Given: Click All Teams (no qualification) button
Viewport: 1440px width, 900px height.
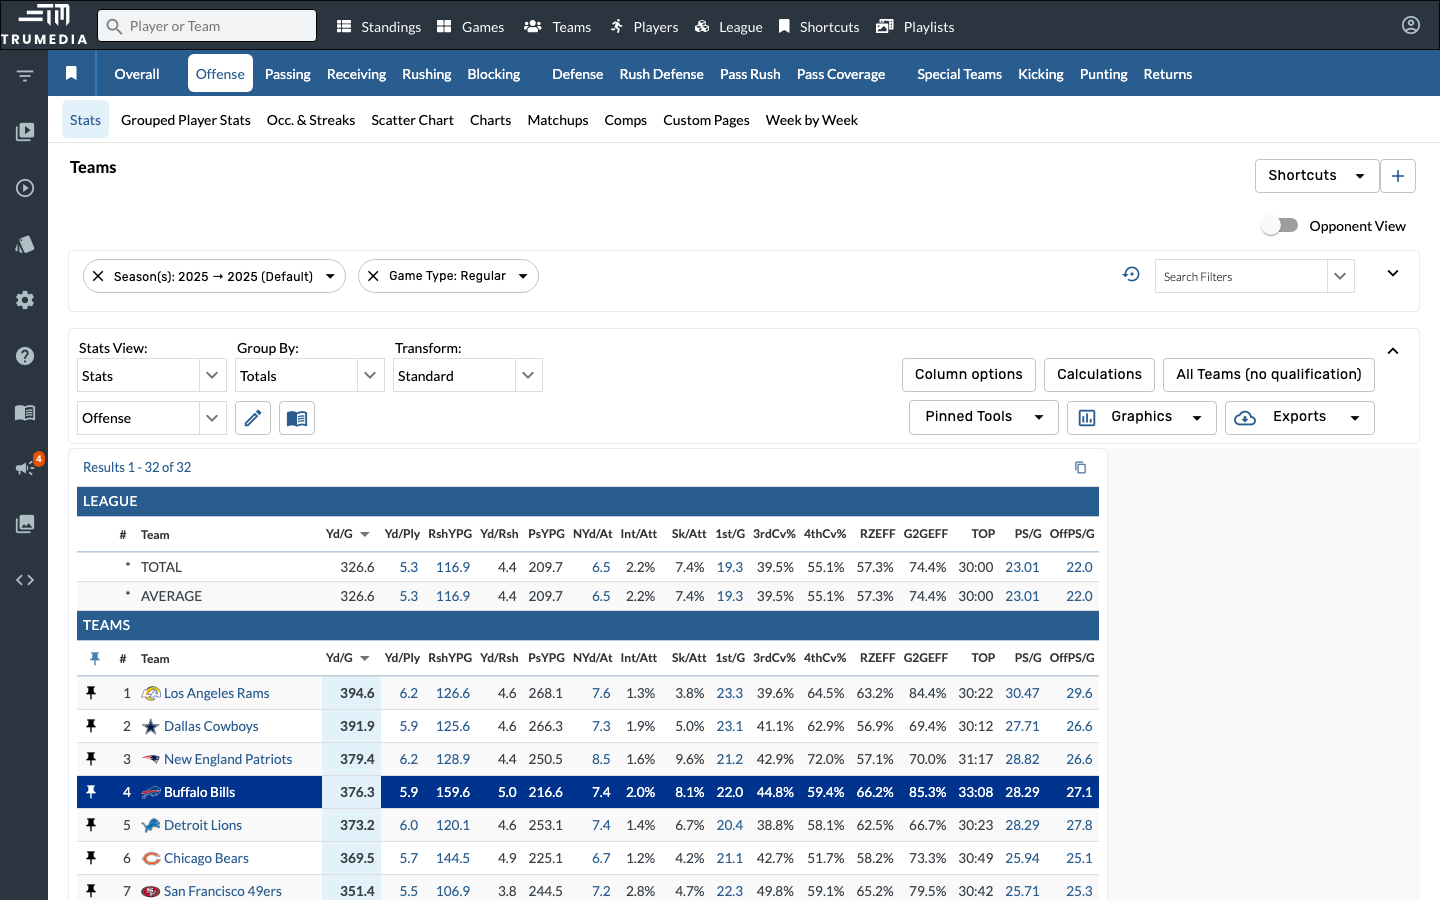Looking at the screenshot, I should [x=1269, y=375].
